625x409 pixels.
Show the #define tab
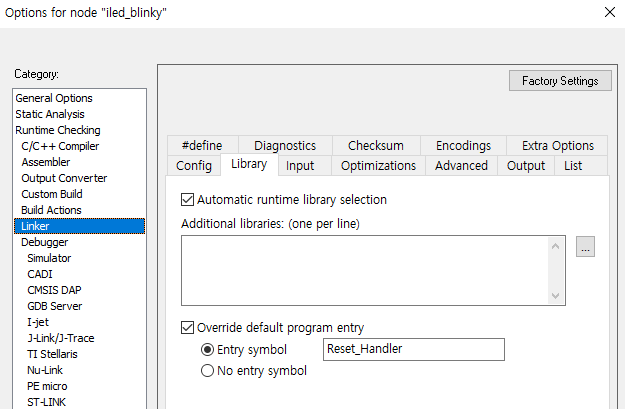tap(202, 146)
